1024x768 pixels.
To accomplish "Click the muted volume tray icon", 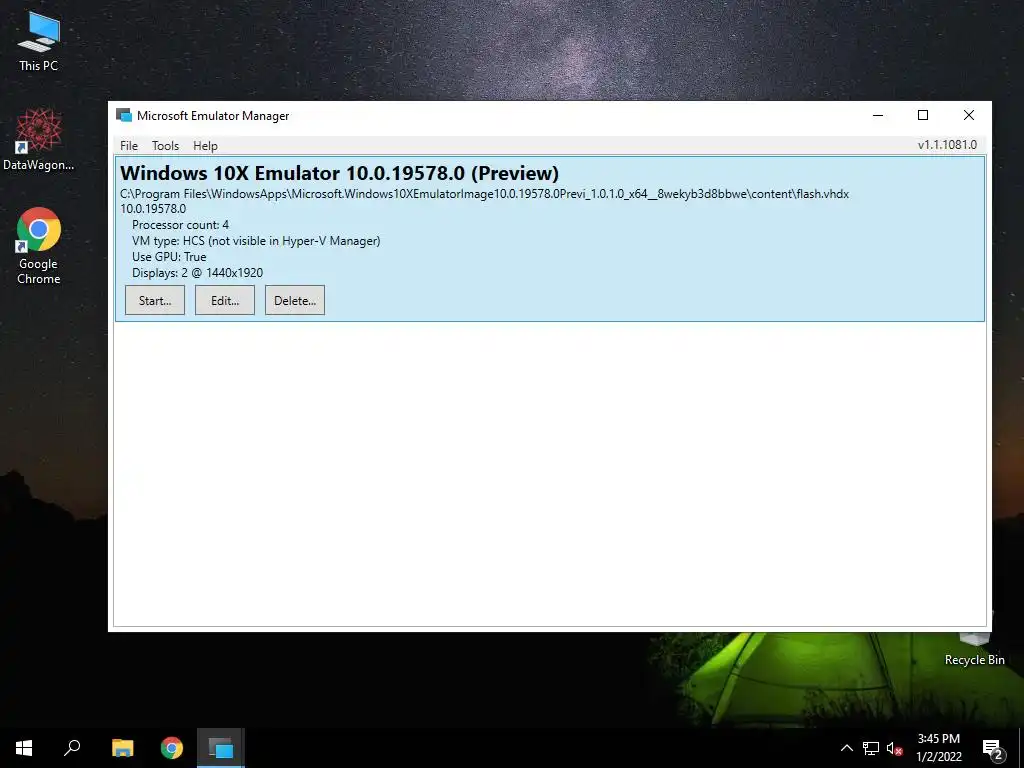I will (895, 748).
